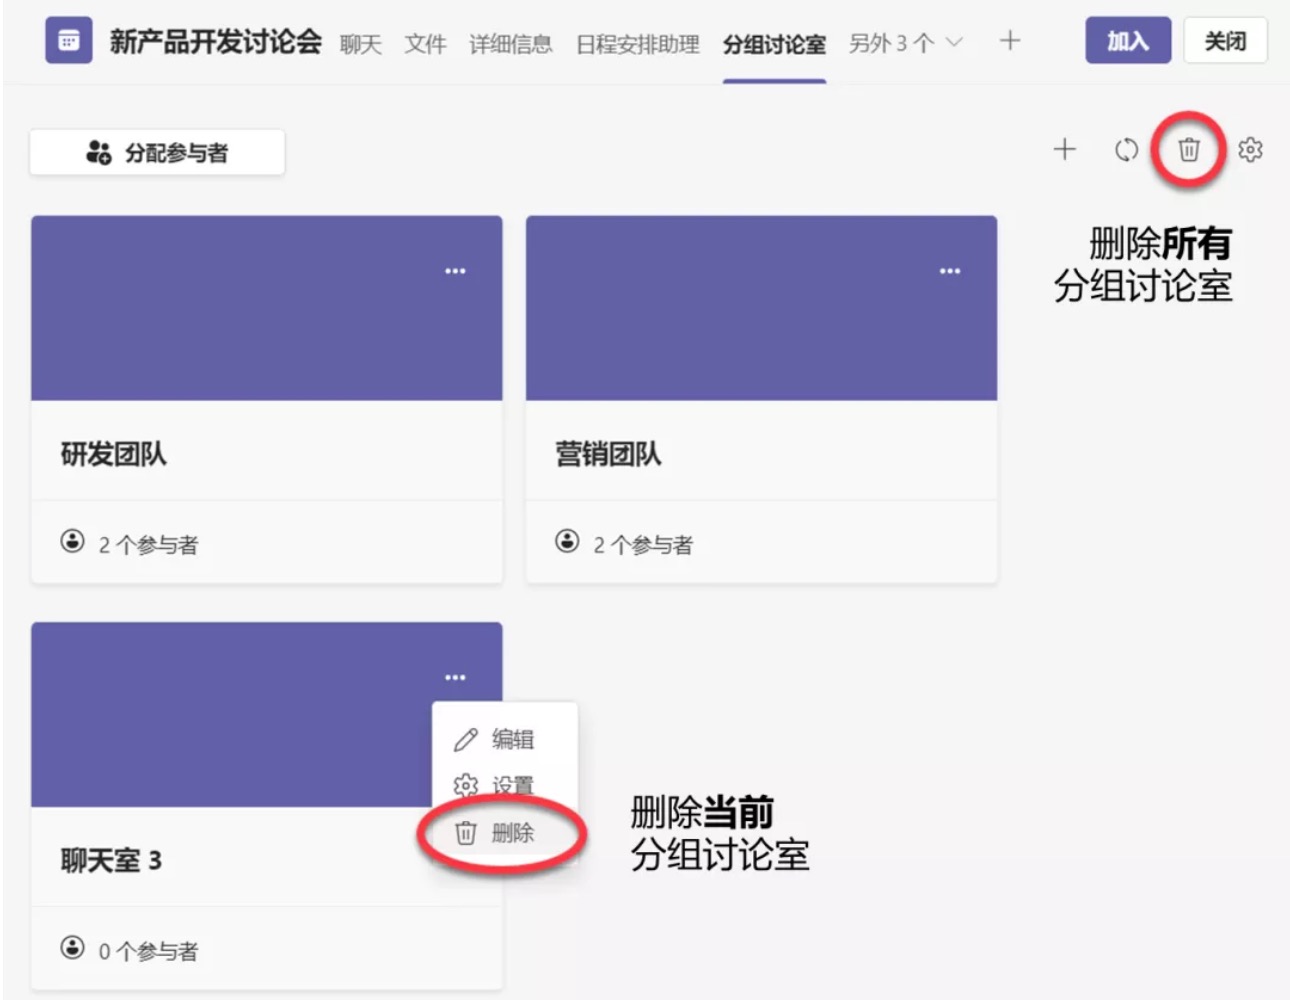1290x1000 pixels.
Task: Click participant icon under 研发团队
Action: 72,542
